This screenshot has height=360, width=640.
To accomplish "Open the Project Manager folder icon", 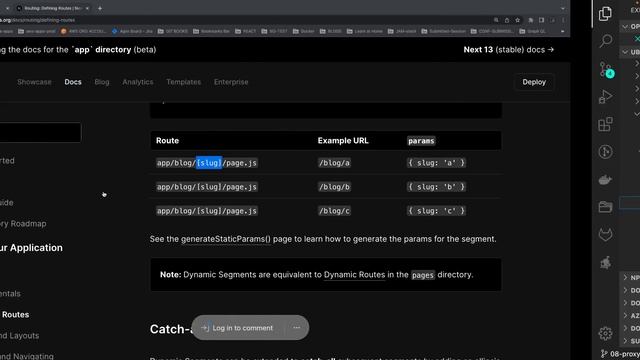I will click(x=605, y=207).
